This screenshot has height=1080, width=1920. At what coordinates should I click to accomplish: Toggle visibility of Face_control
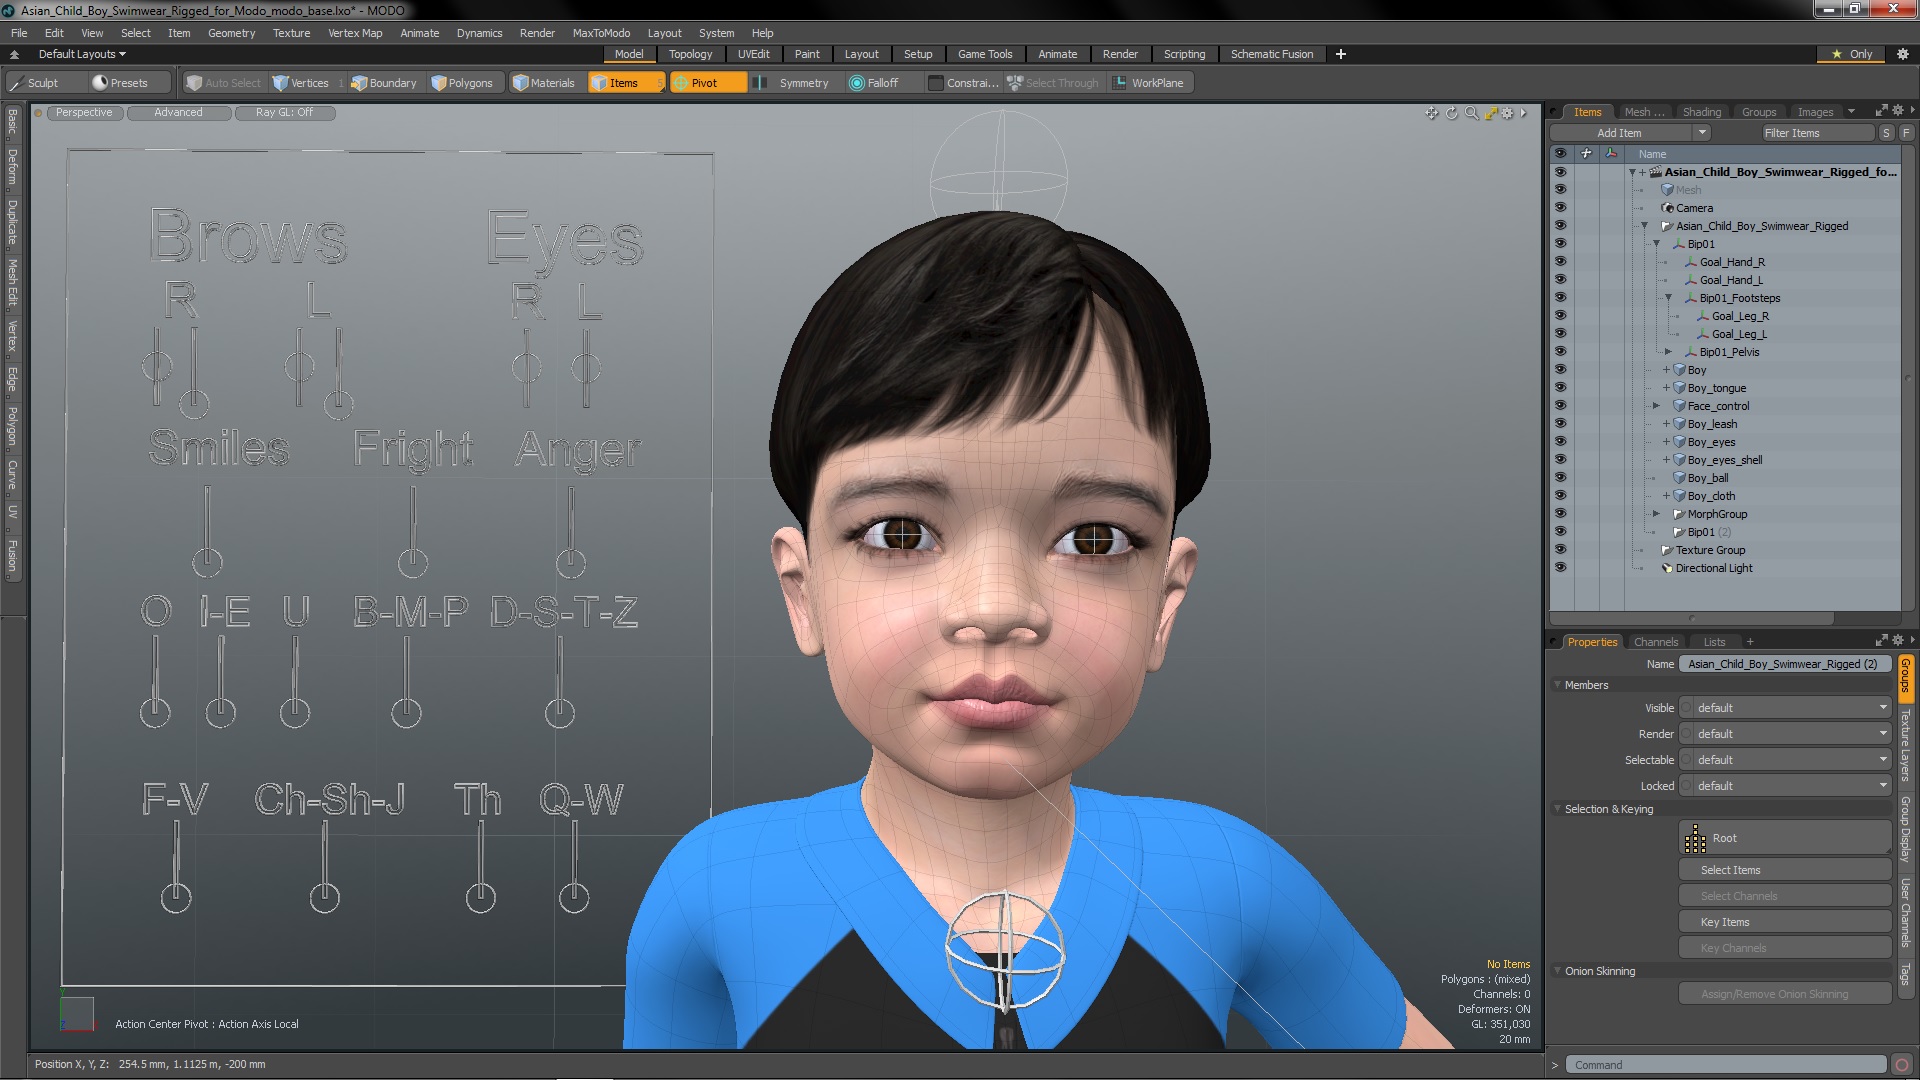click(1560, 406)
